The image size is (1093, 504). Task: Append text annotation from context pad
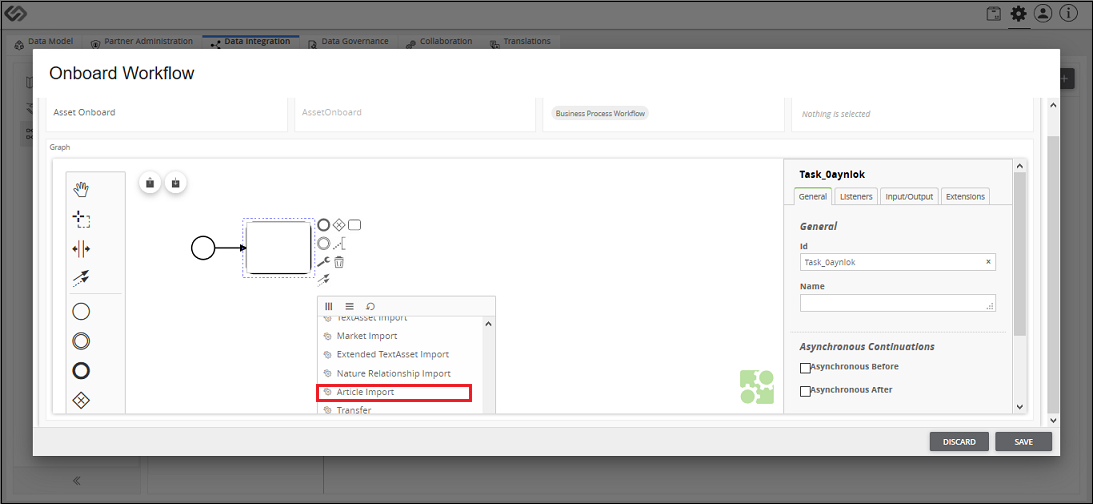339,244
